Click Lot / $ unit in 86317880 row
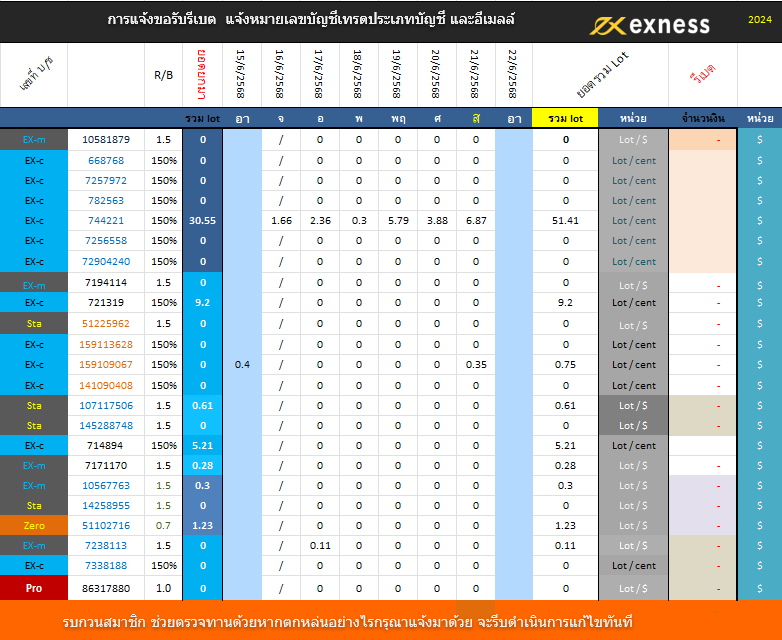 pos(633,588)
